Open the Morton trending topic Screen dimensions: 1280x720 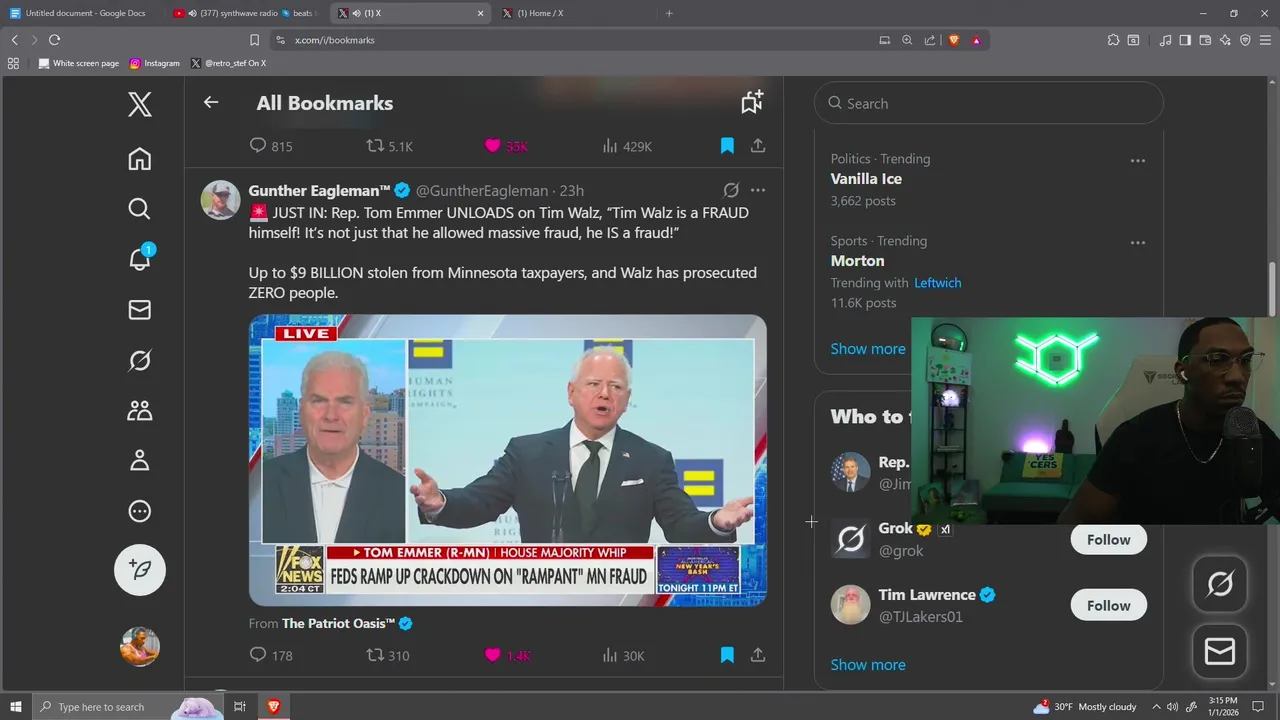point(857,261)
